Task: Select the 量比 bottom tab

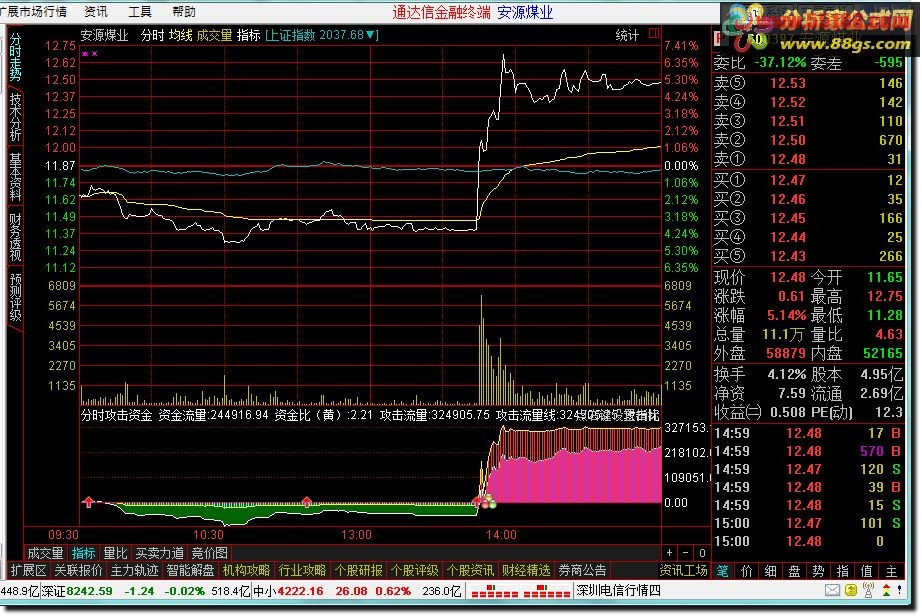Action: (115, 553)
